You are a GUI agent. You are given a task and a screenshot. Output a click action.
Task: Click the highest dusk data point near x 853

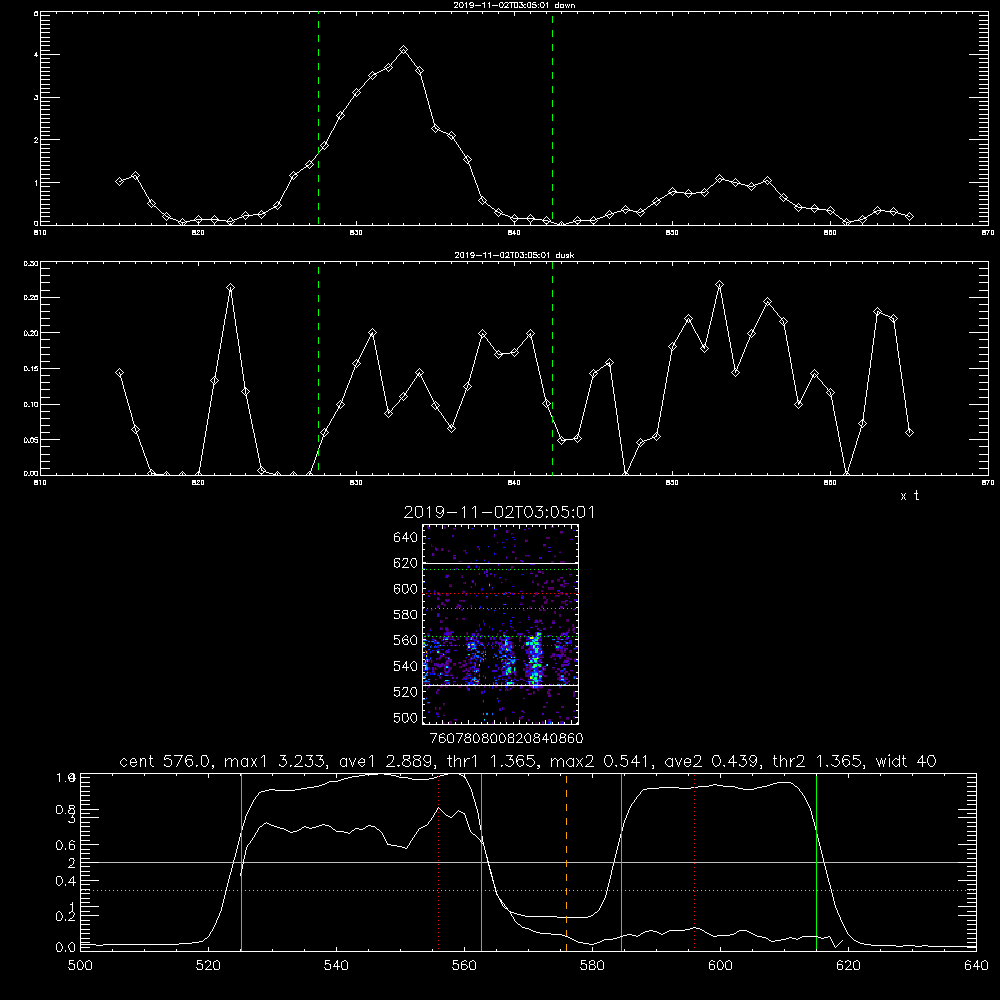click(x=719, y=284)
